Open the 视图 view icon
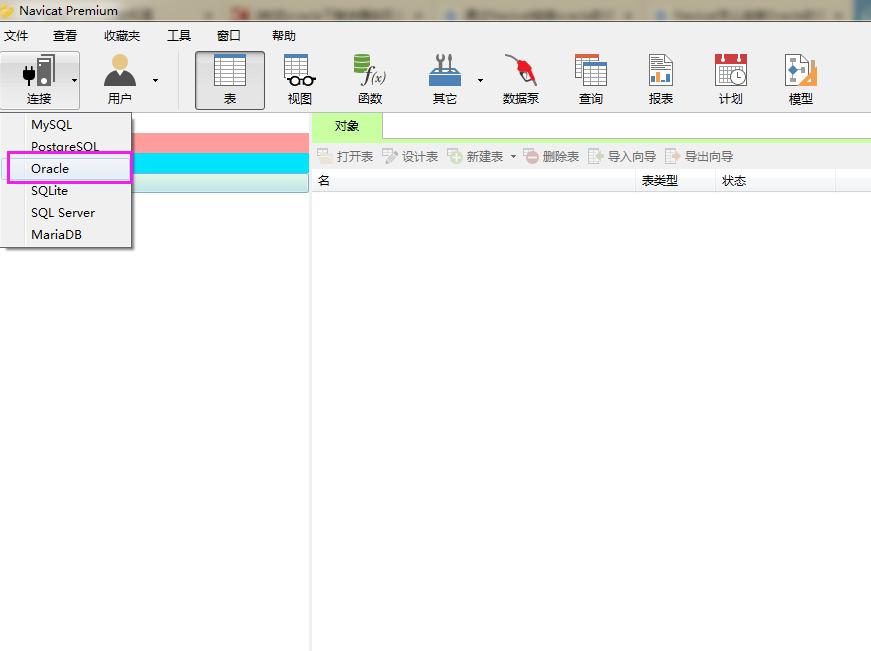This screenshot has width=871, height=651. (299, 71)
